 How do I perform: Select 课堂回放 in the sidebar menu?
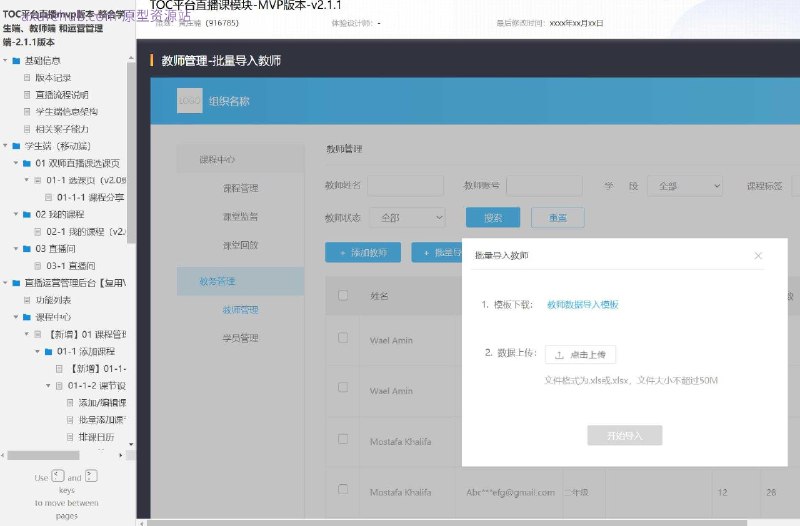tap(240, 245)
